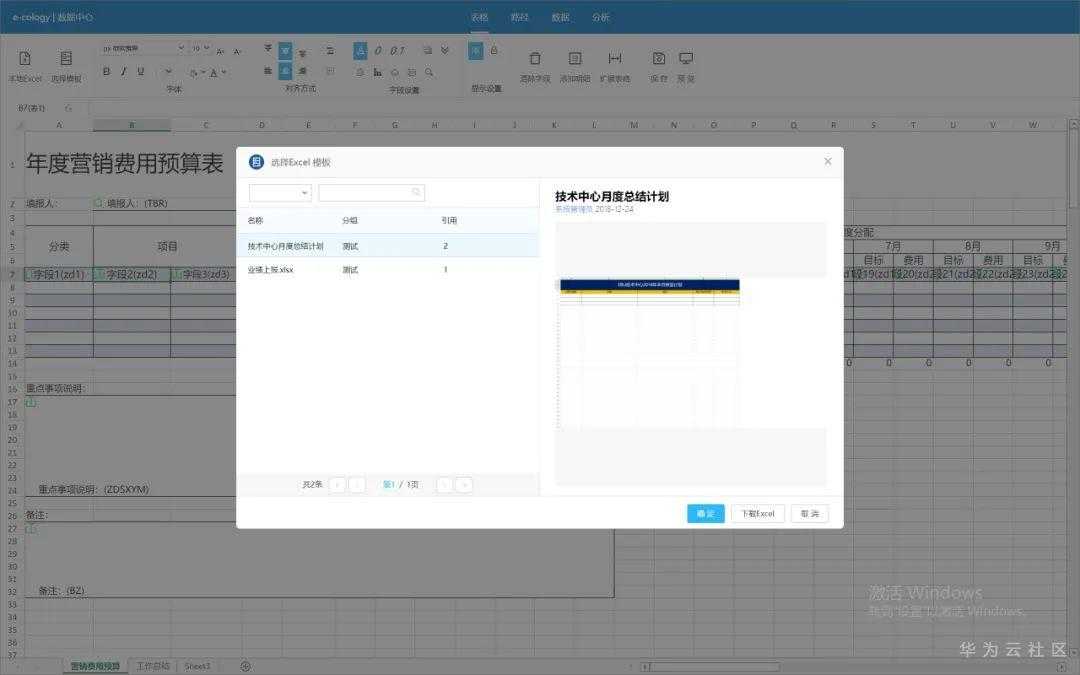
Task: Click the lock icon in display settings
Action: tap(494, 50)
